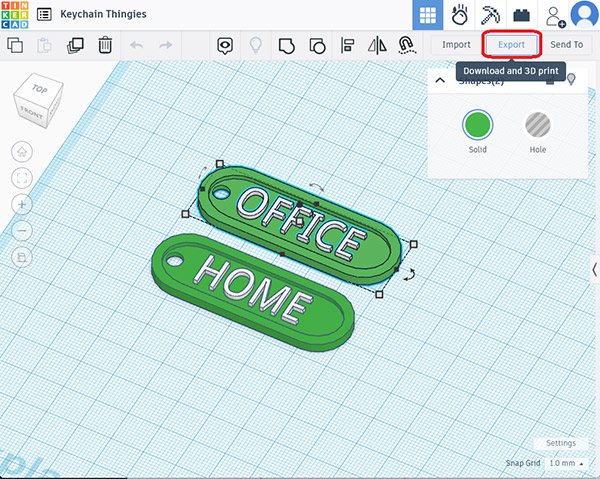Viewport: 600px width, 479px height.
Task: Click the Mirror tool icon
Action: pos(377,45)
